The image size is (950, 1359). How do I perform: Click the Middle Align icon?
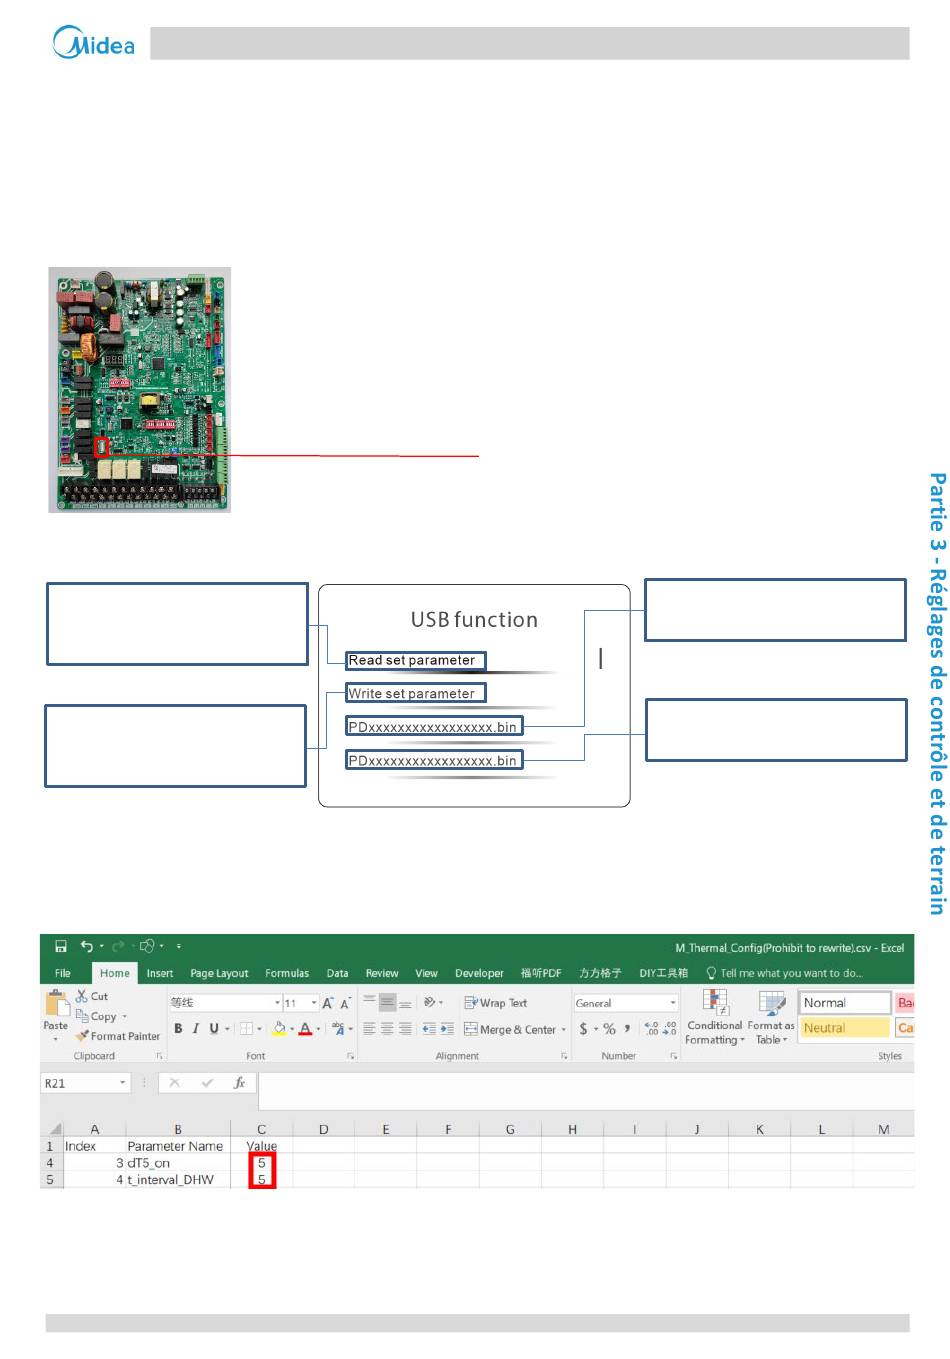(387, 1002)
